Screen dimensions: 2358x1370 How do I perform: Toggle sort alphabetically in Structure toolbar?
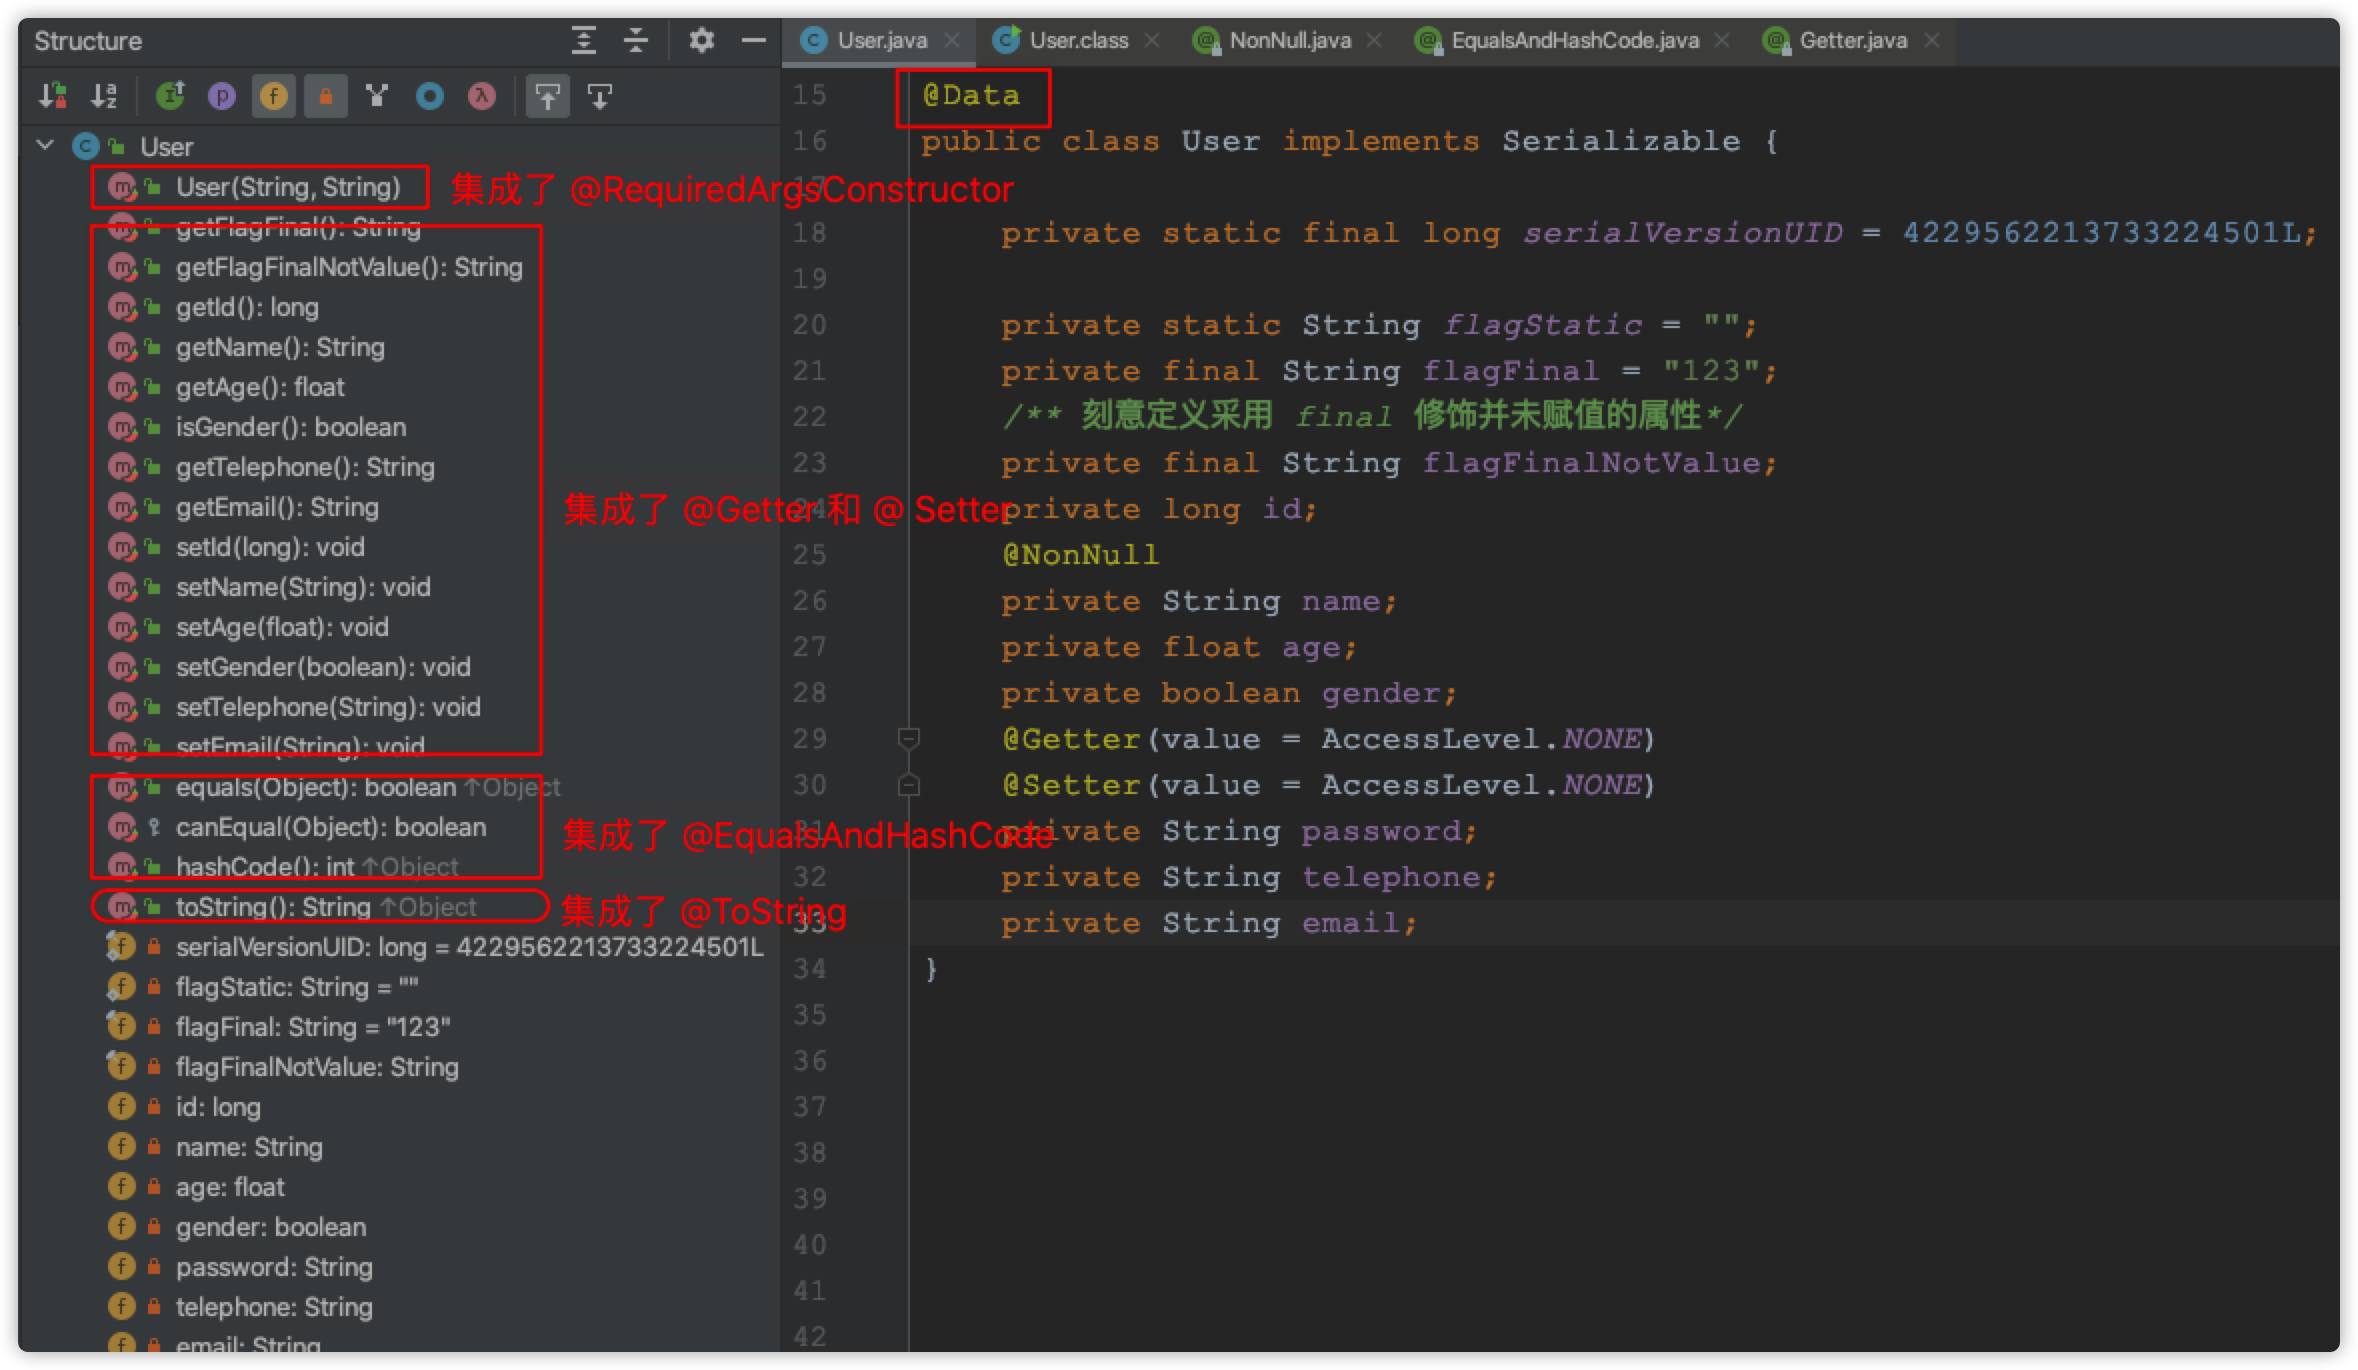point(105,96)
